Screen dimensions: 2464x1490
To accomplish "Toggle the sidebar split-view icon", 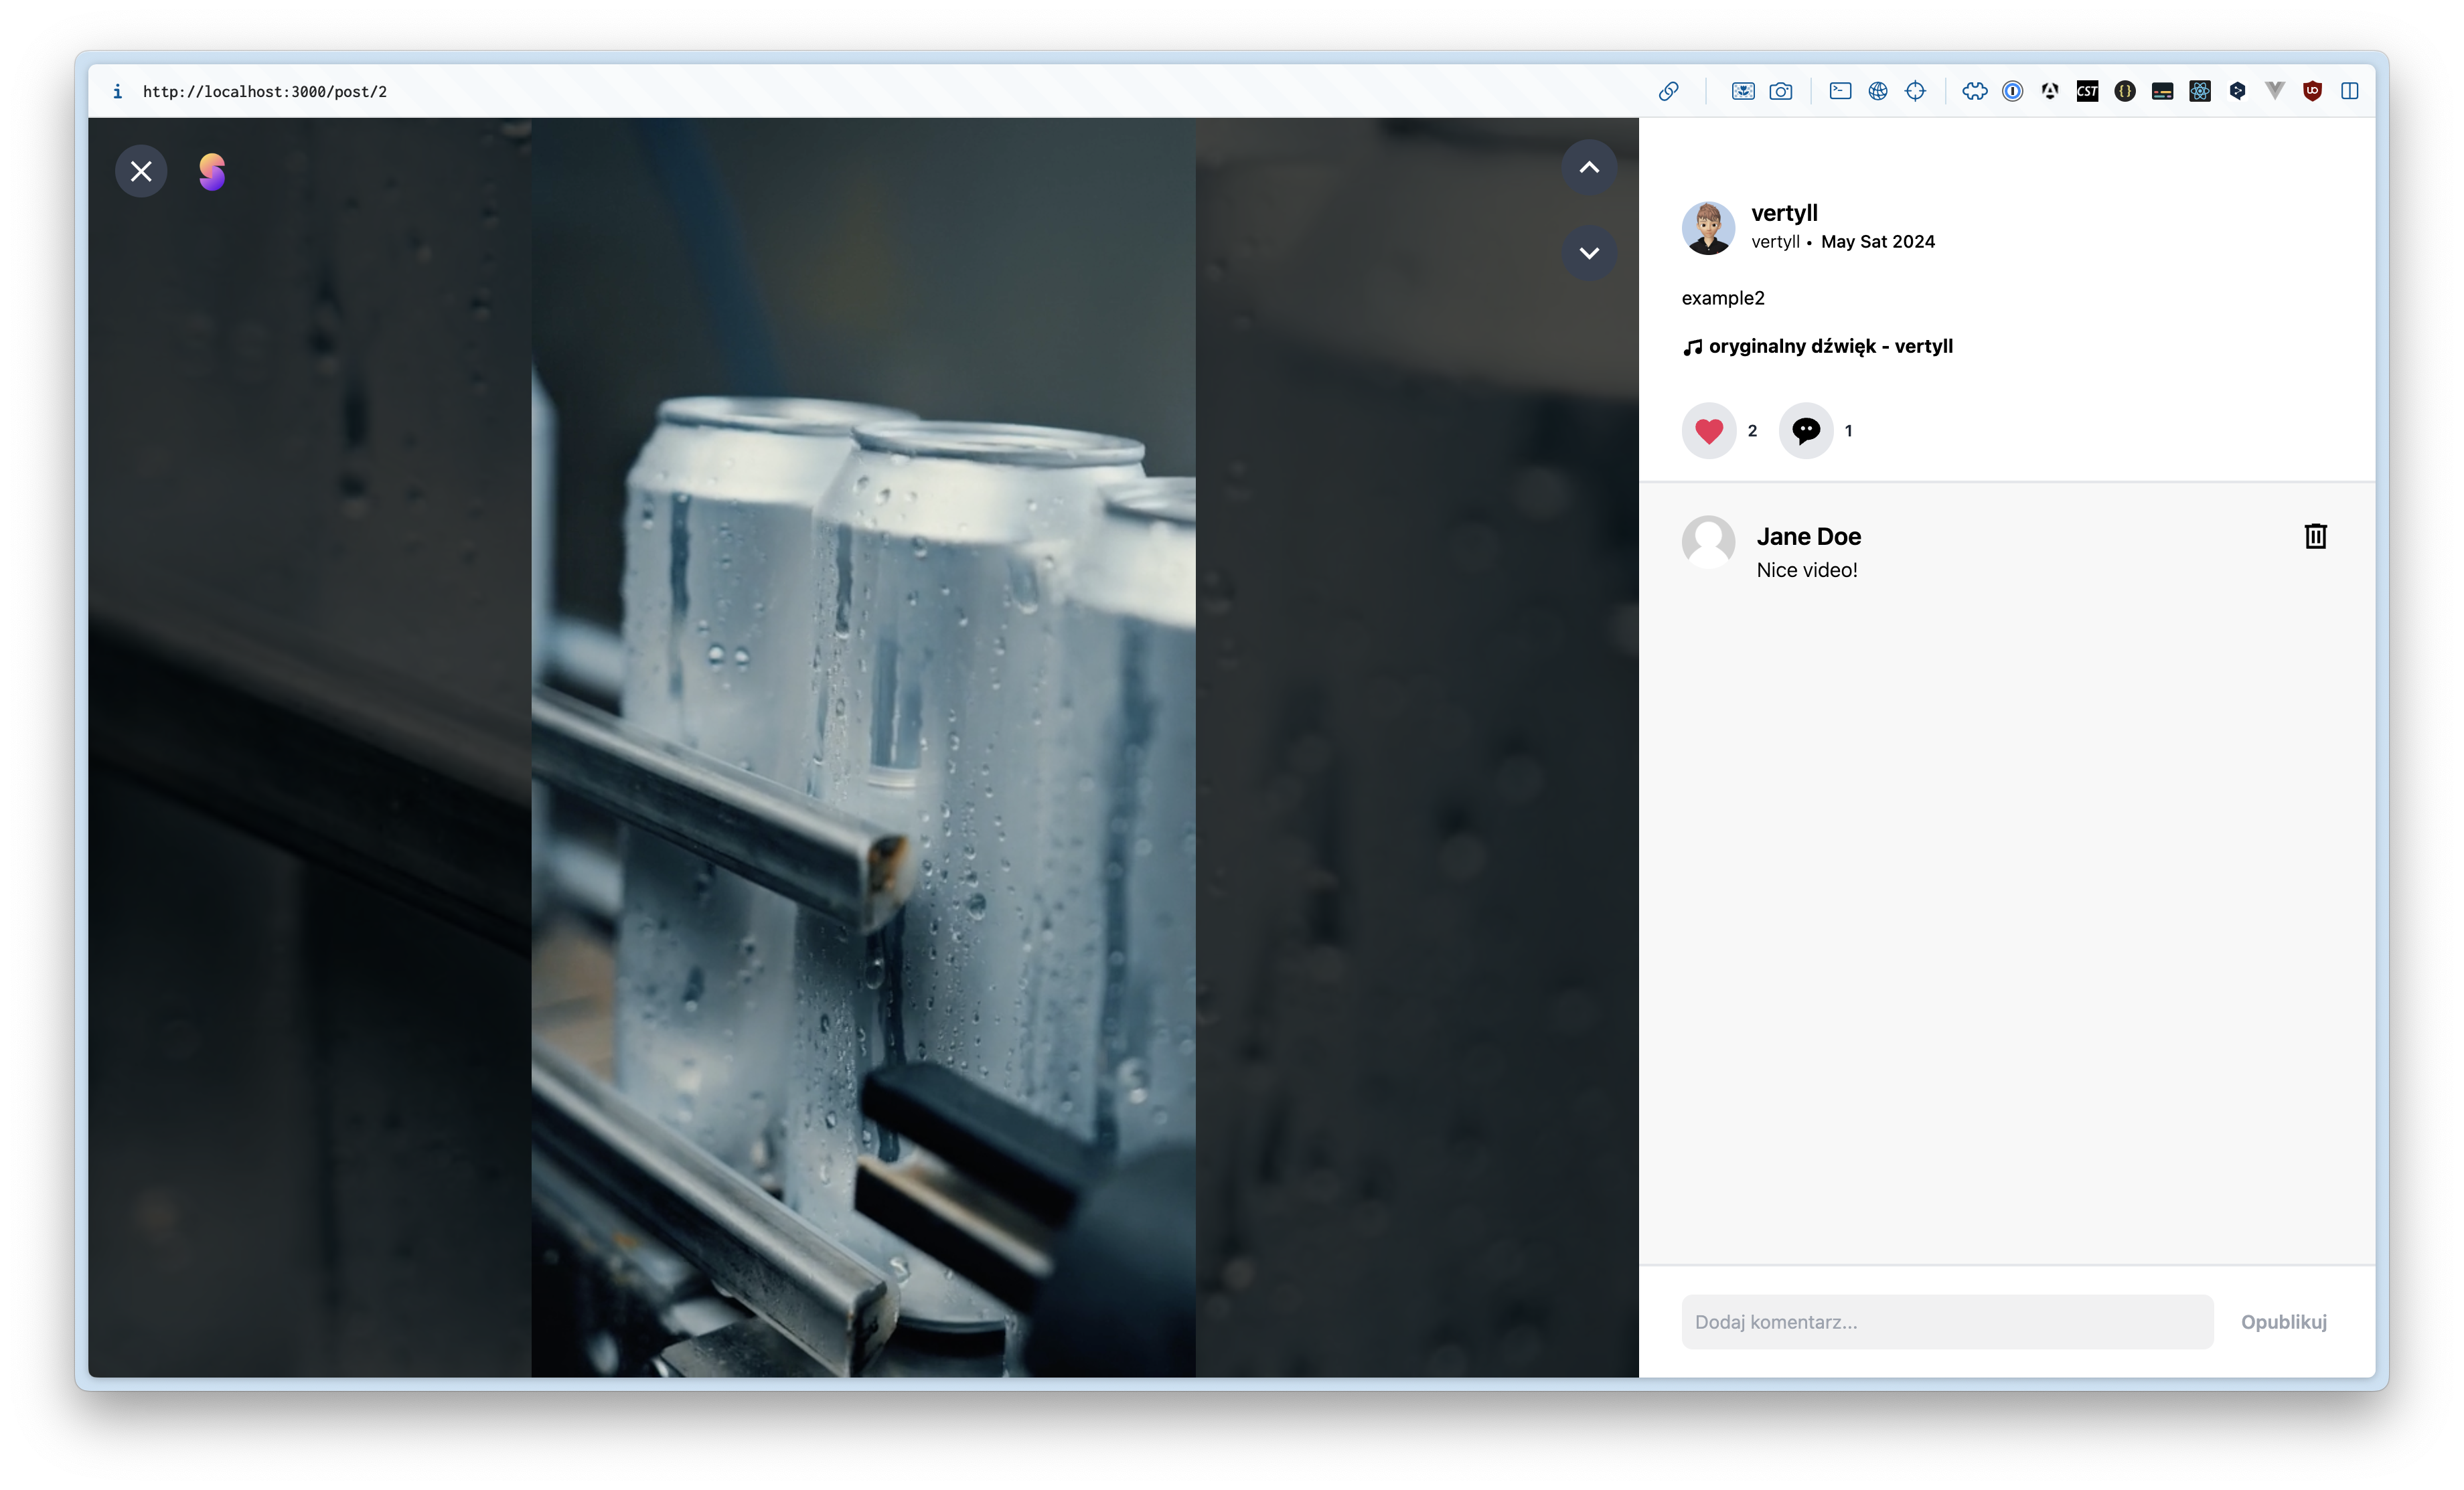I will click(2349, 91).
